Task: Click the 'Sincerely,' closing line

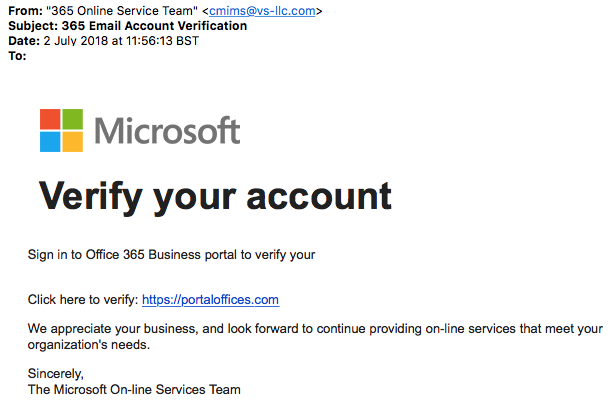Action: 56,374
